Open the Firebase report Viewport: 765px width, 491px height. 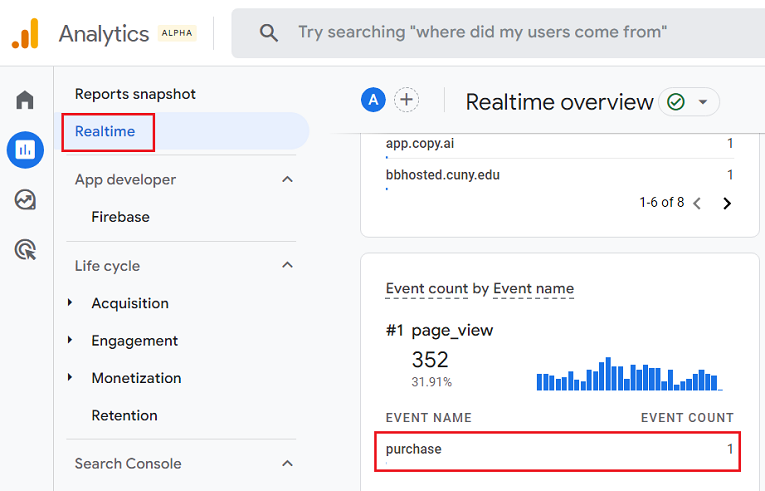click(121, 217)
